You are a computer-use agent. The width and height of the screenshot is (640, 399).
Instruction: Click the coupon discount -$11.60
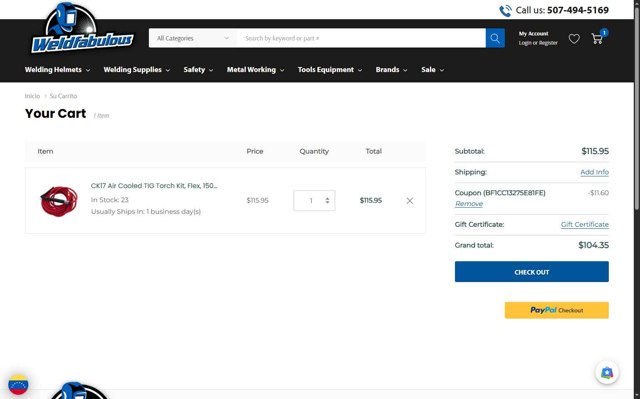[x=598, y=193]
